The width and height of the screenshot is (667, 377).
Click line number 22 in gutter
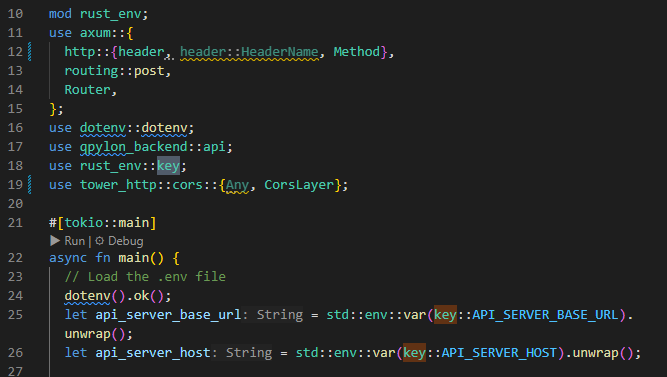pos(15,257)
